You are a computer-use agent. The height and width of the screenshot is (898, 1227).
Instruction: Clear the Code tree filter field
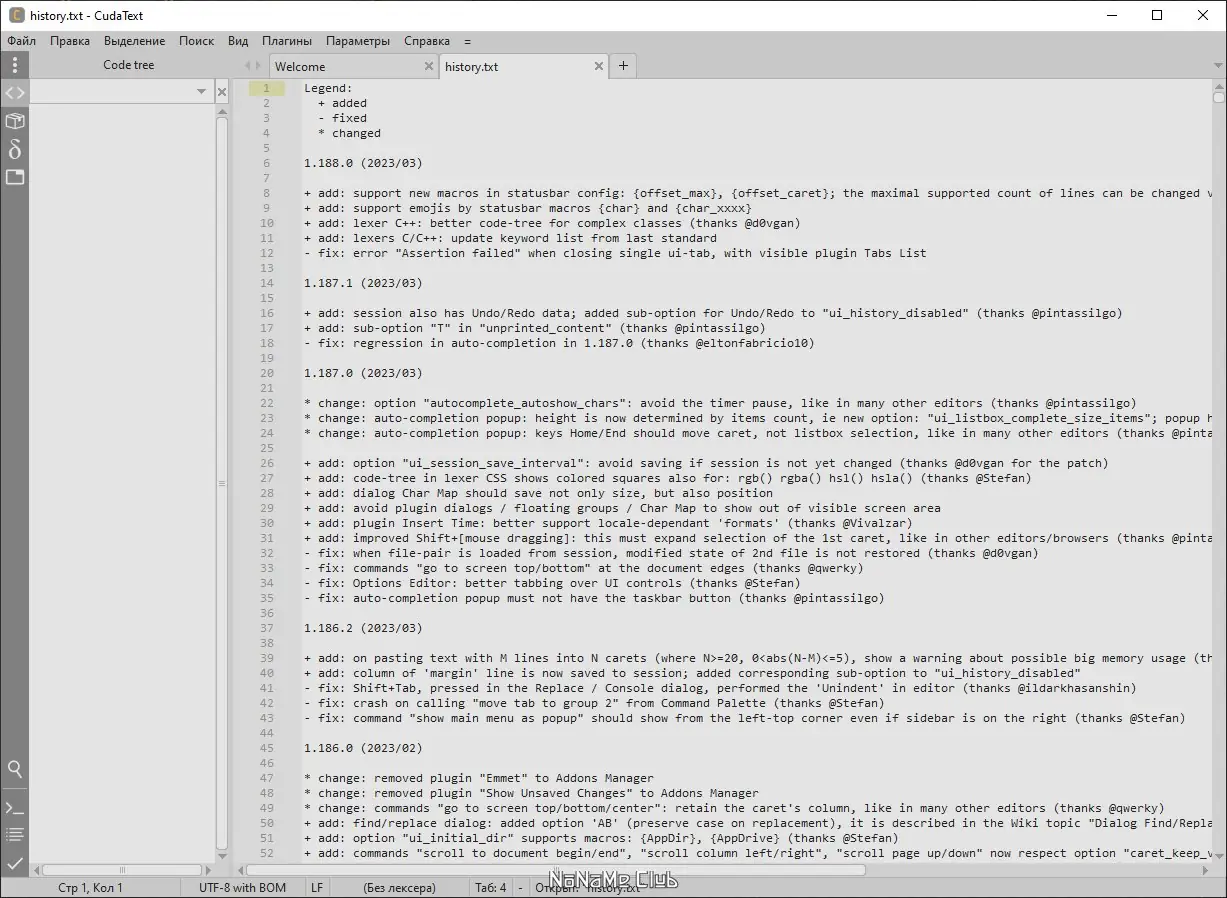point(222,92)
